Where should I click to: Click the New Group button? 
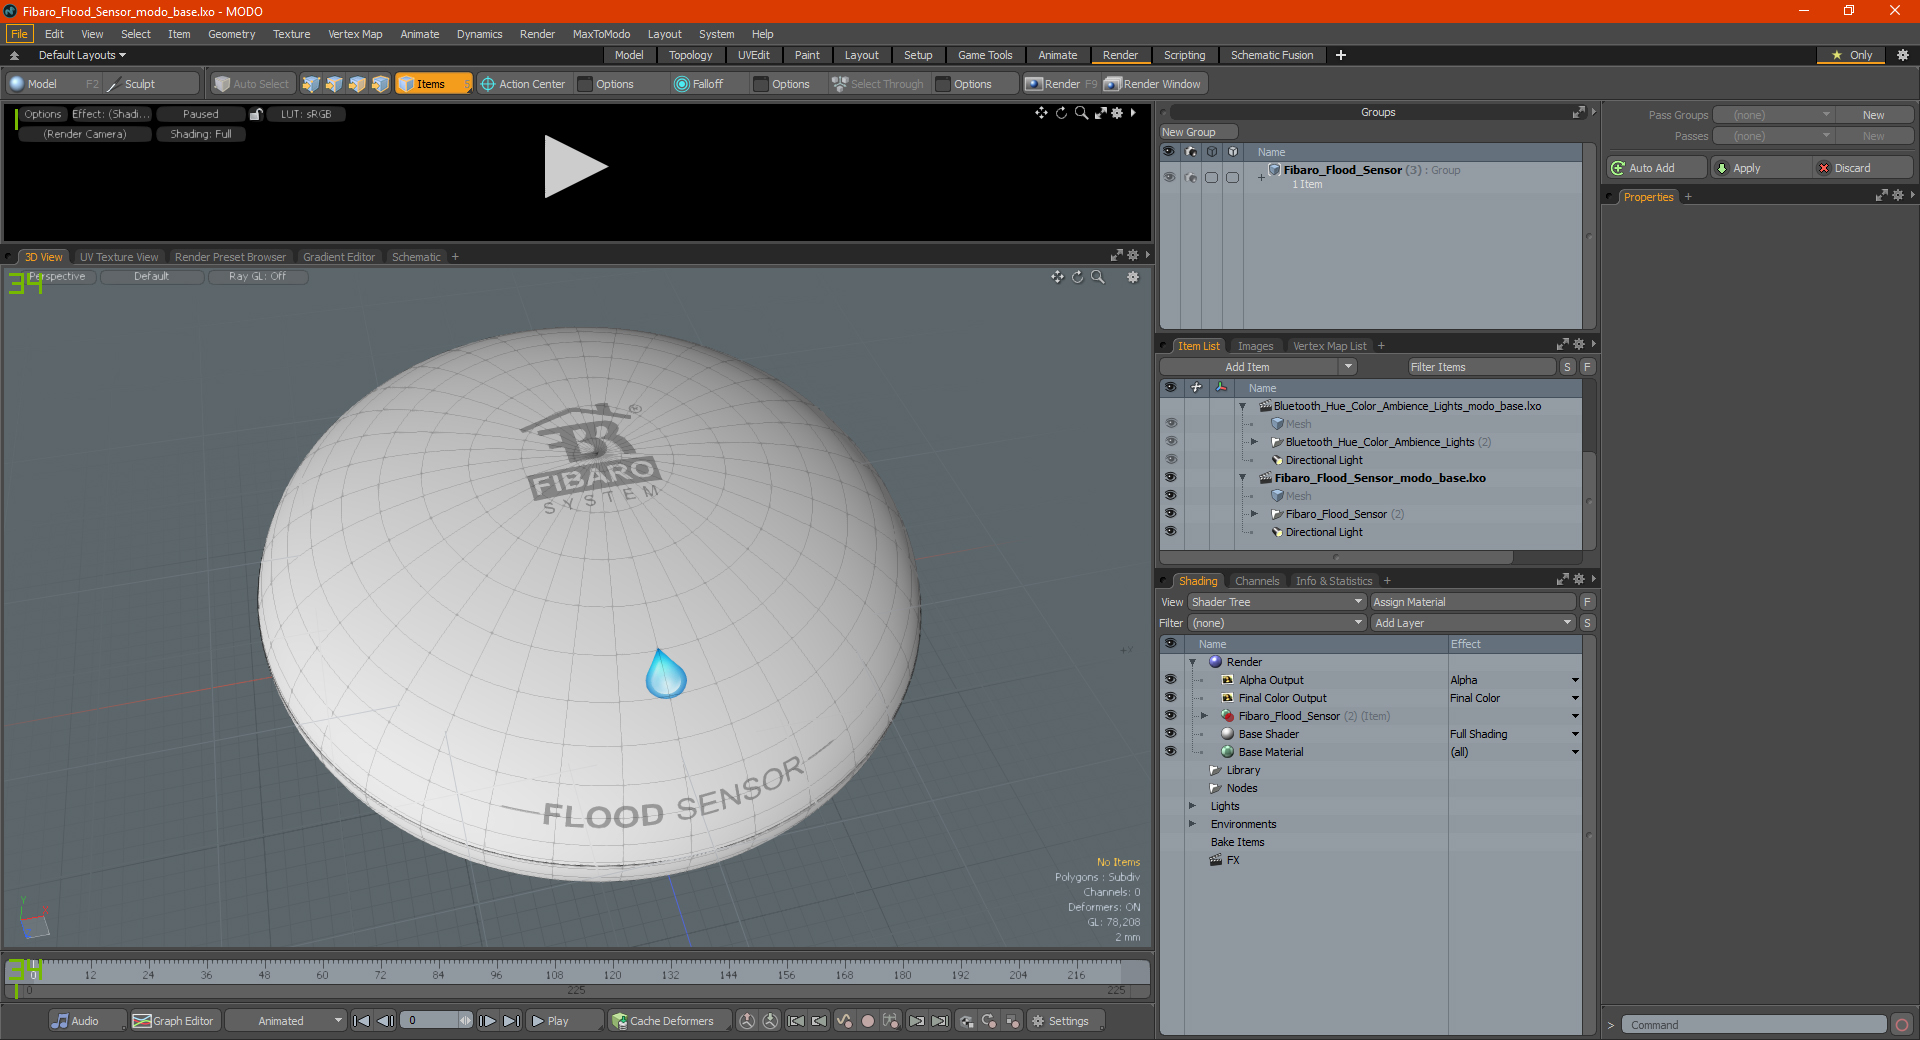pyautogui.click(x=1198, y=132)
